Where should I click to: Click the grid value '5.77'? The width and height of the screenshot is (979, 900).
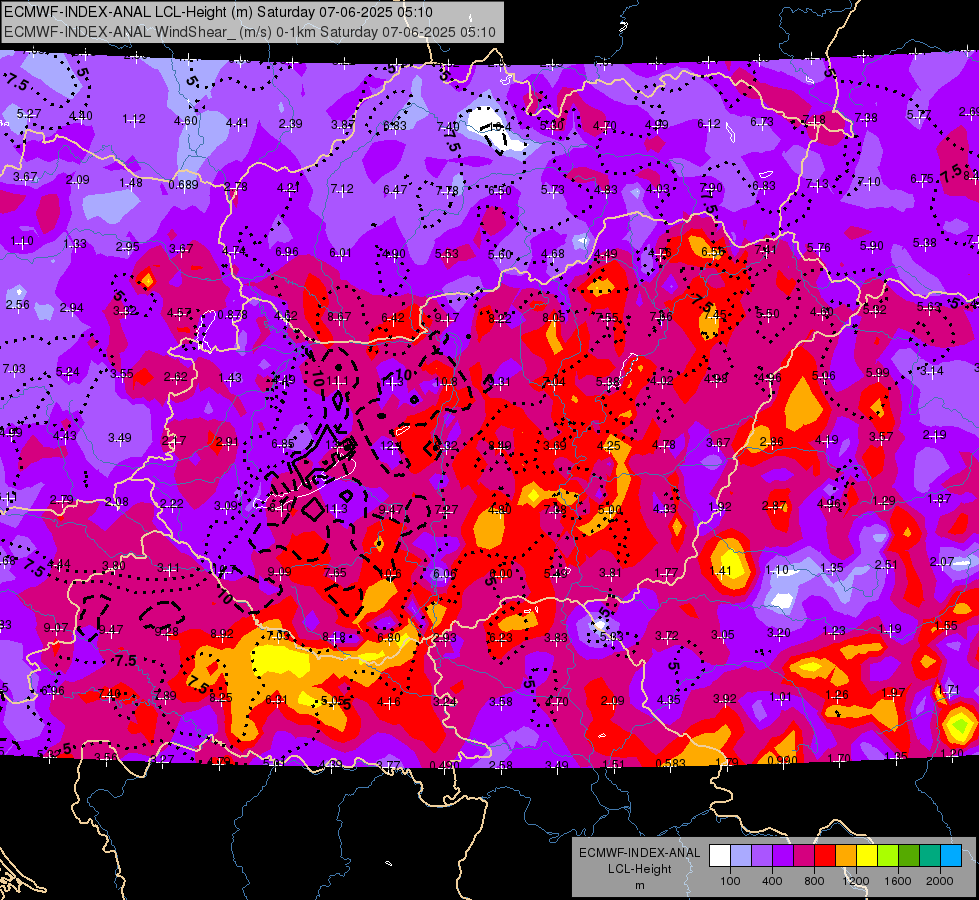point(919,114)
